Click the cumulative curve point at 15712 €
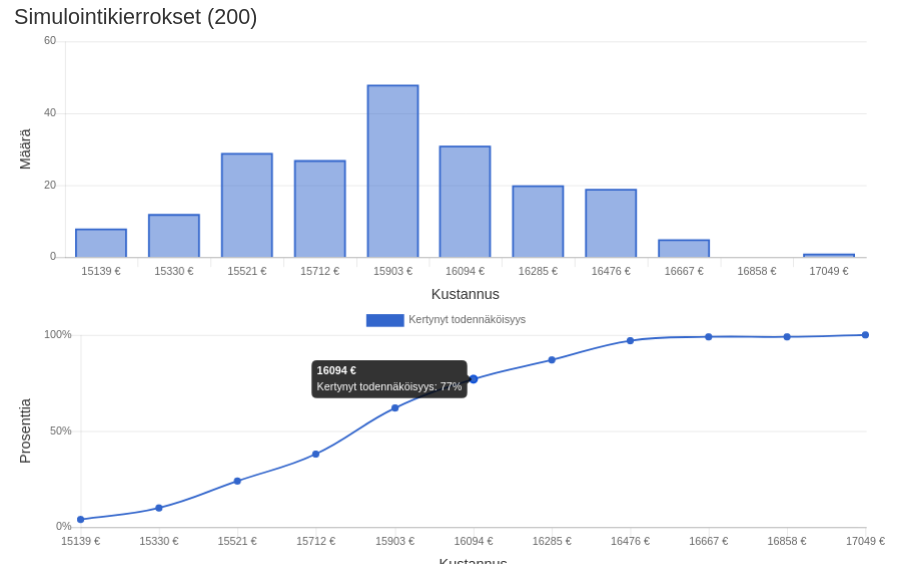906x564 pixels. 316,454
